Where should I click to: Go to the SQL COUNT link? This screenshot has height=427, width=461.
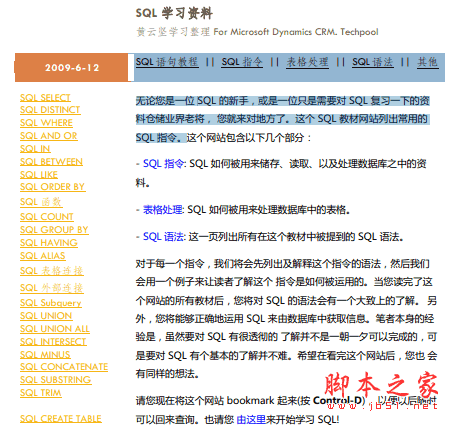[x=47, y=217]
